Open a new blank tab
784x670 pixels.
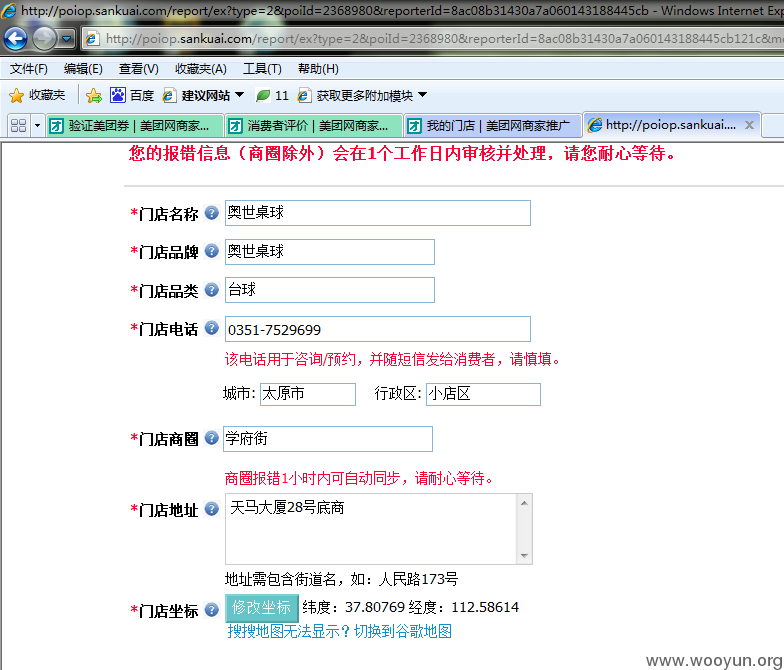point(772,125)
